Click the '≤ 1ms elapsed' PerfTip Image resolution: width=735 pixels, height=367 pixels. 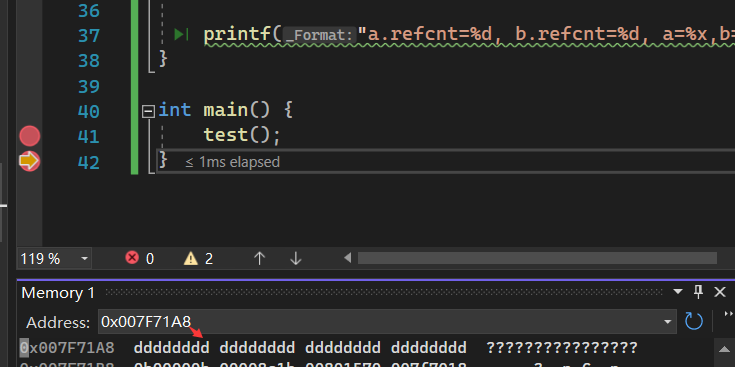(x=232, y=162)
